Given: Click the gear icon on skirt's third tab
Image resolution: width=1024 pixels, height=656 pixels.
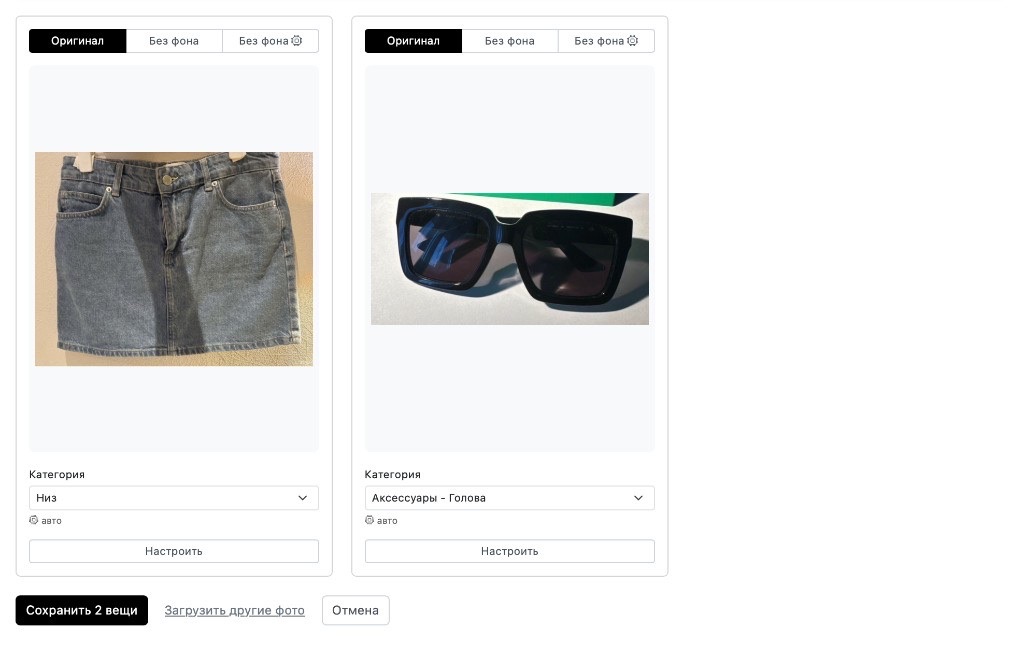Looking at the screenshot, I should (x=296, y=41).
